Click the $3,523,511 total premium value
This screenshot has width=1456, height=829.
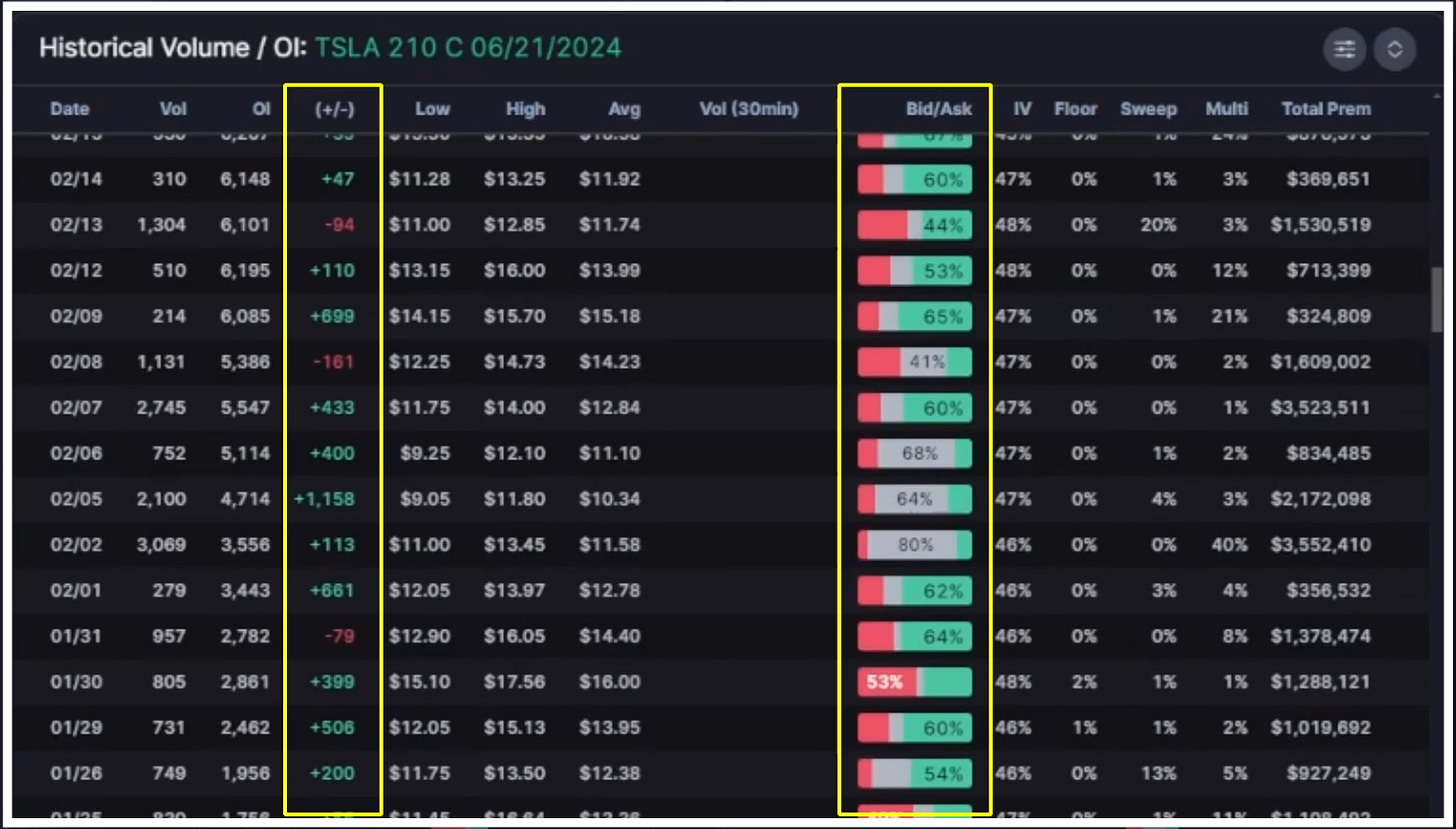(x=1321, y=408)
